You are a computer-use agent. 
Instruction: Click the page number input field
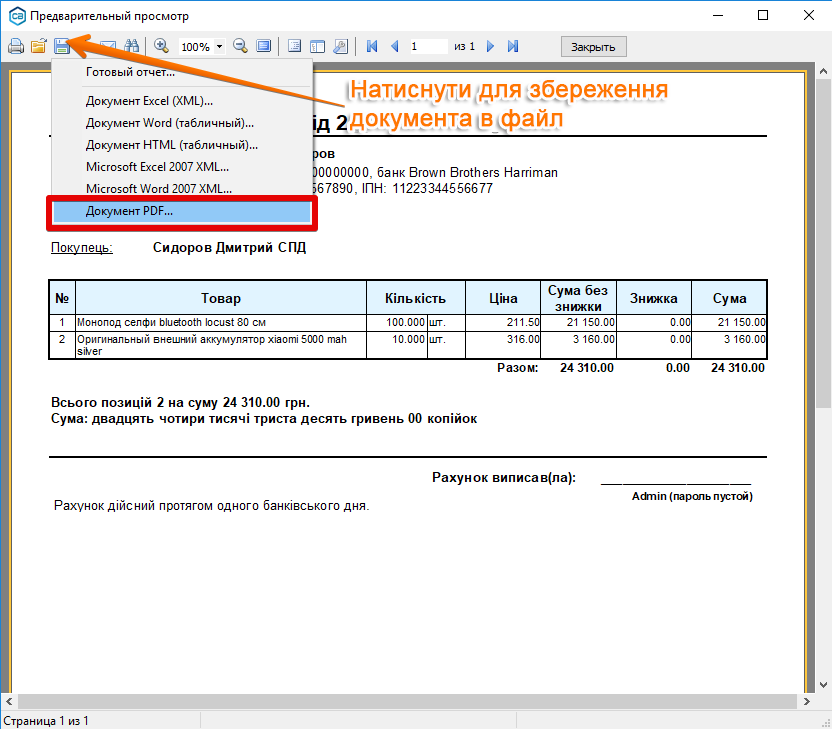coord(428,46)
